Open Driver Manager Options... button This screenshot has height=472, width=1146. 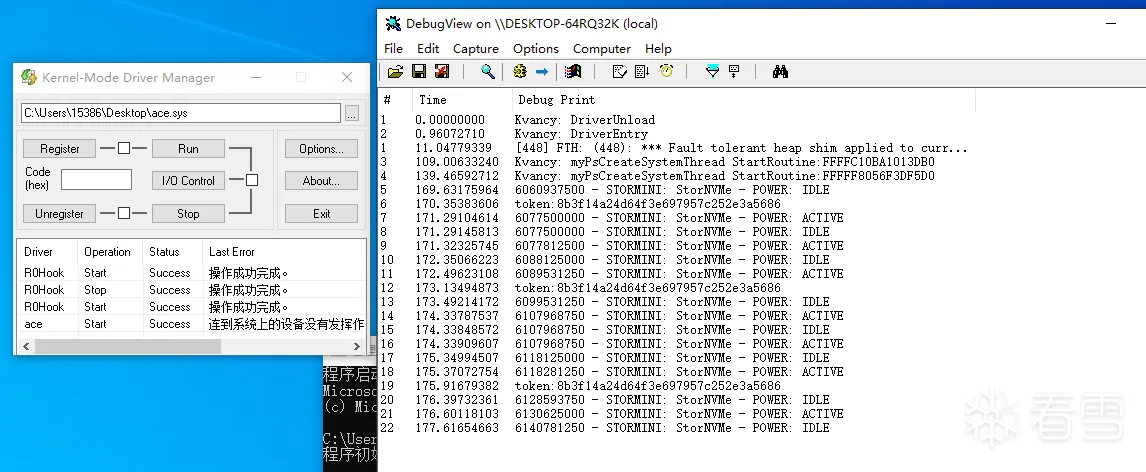click(322, 148)
